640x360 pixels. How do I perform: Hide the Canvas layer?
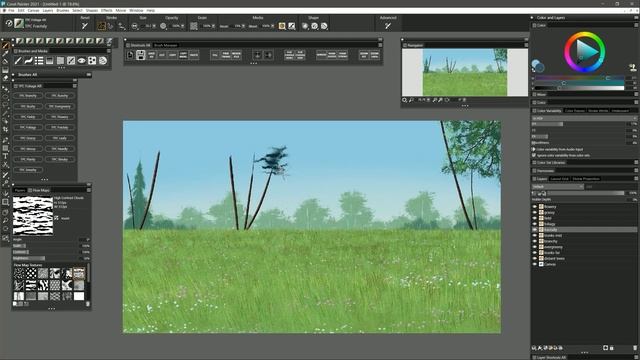[535, 264]
